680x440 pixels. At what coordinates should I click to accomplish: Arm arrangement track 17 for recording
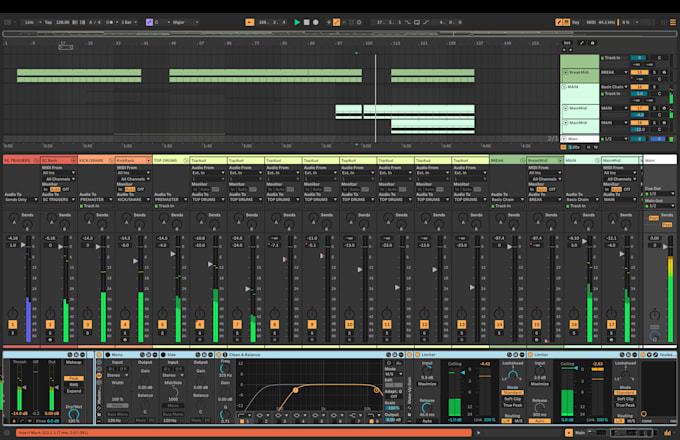[664, 108]
